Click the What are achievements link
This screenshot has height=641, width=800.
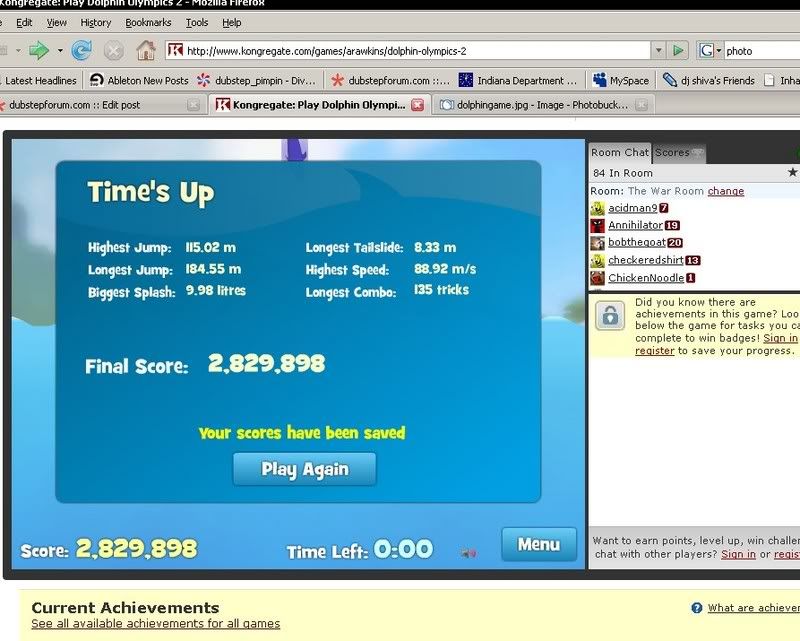pyautogui.click(x=754, y=608)
